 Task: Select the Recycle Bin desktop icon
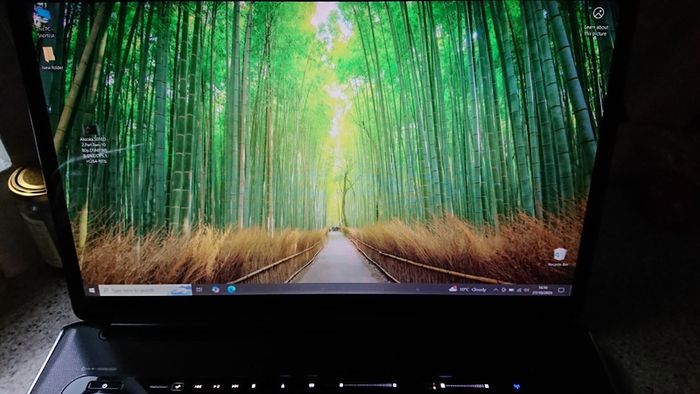(x=558, y=257)
